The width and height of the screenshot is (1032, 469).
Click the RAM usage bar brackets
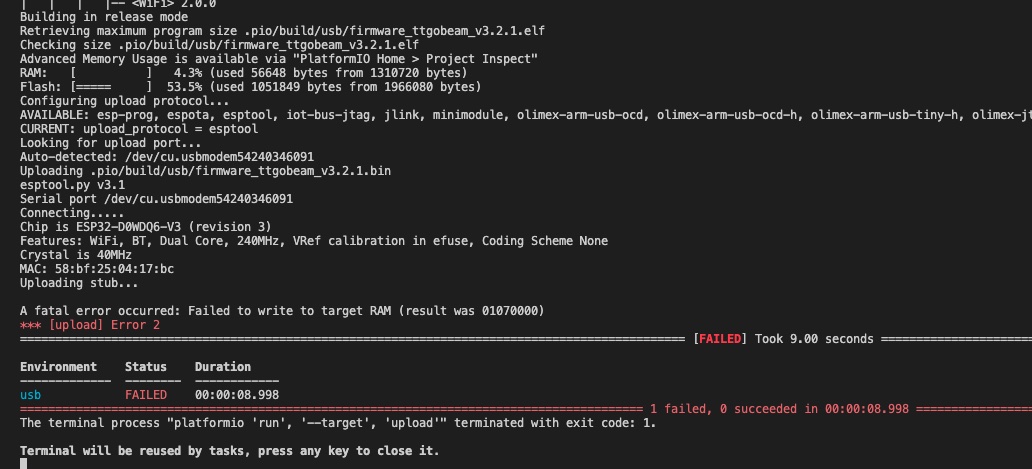[x=112, y=73]
